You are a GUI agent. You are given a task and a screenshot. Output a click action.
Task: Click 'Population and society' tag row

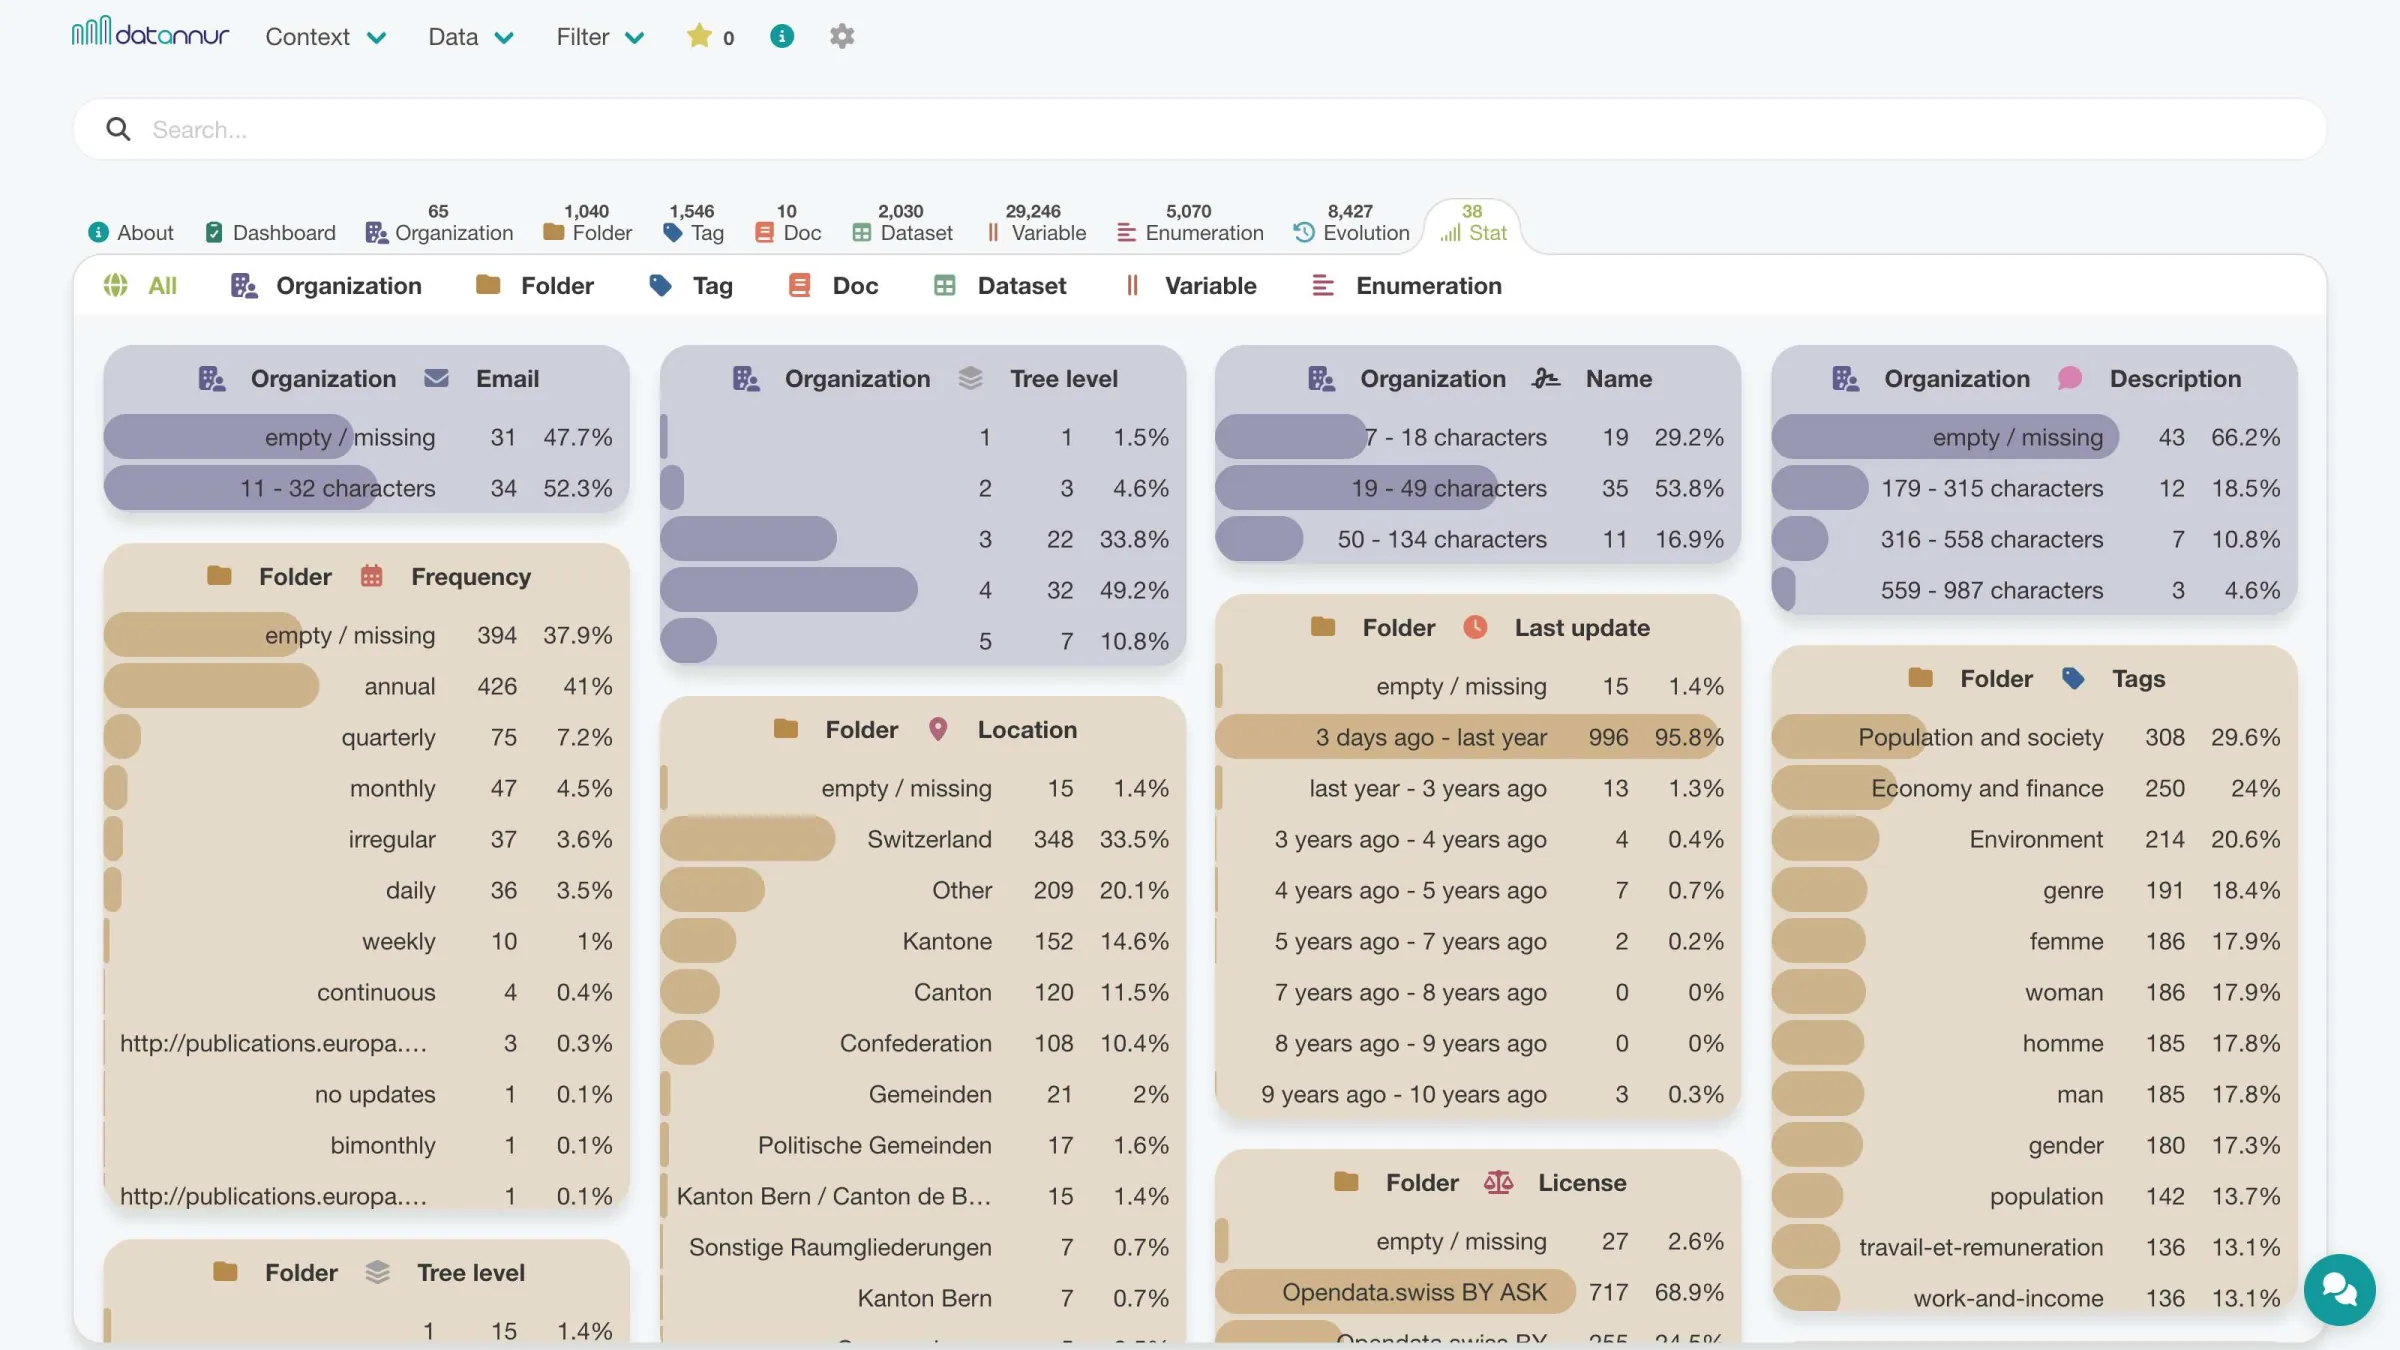[2034, 738]
